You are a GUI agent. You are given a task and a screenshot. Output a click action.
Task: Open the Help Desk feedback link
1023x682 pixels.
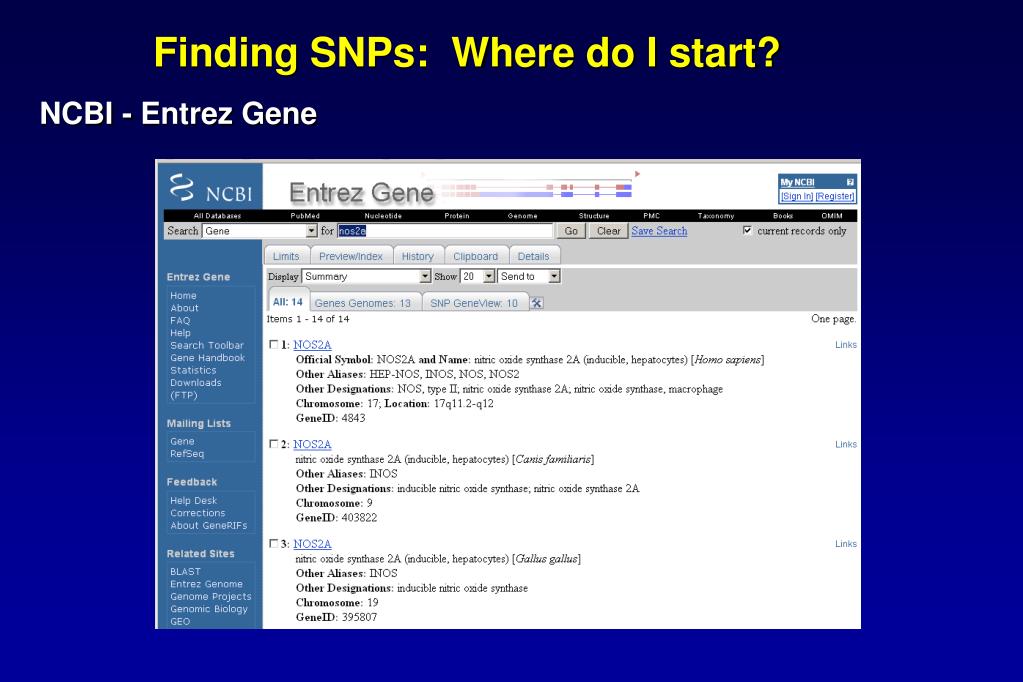(193, 501)
